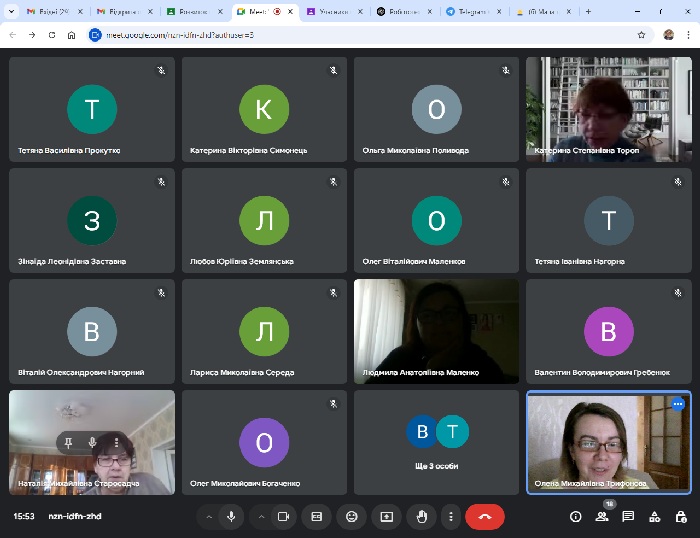This screenshot has height=538, width=700.
Task: Open the Activities icon
Action: pos(654,516)
